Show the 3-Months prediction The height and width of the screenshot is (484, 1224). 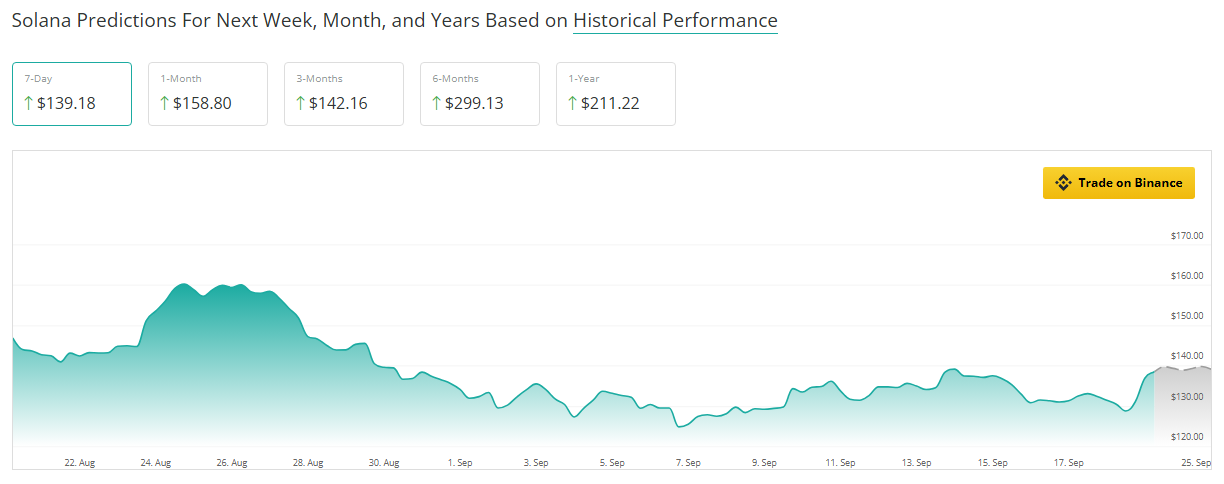[x=344, y=94]
